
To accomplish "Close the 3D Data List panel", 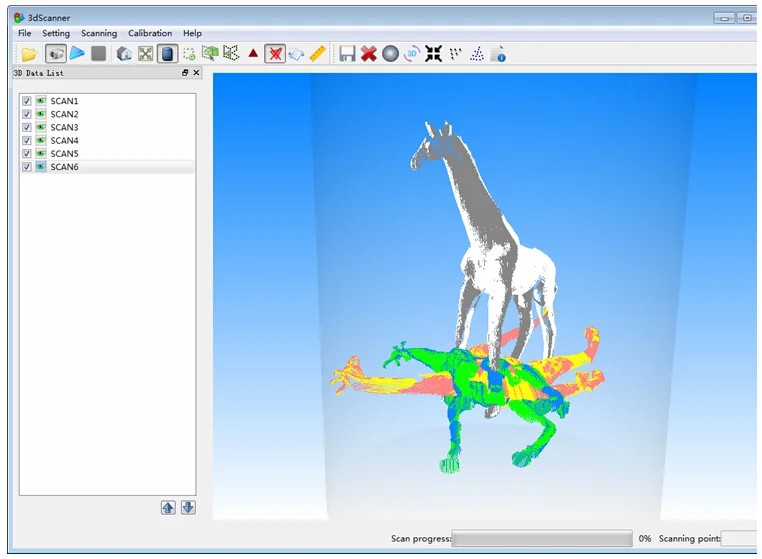I will click(x=196, y=72).
